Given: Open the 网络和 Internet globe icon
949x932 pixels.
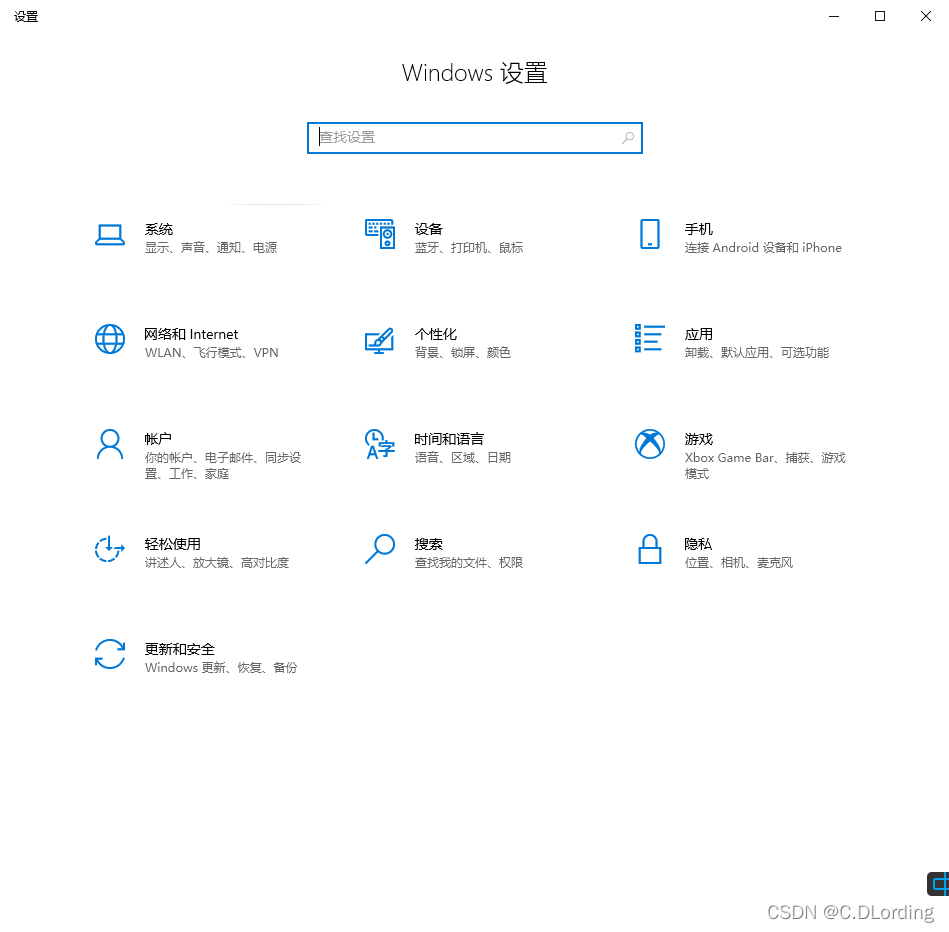Looking at the screenshot, I should (110, 339).
